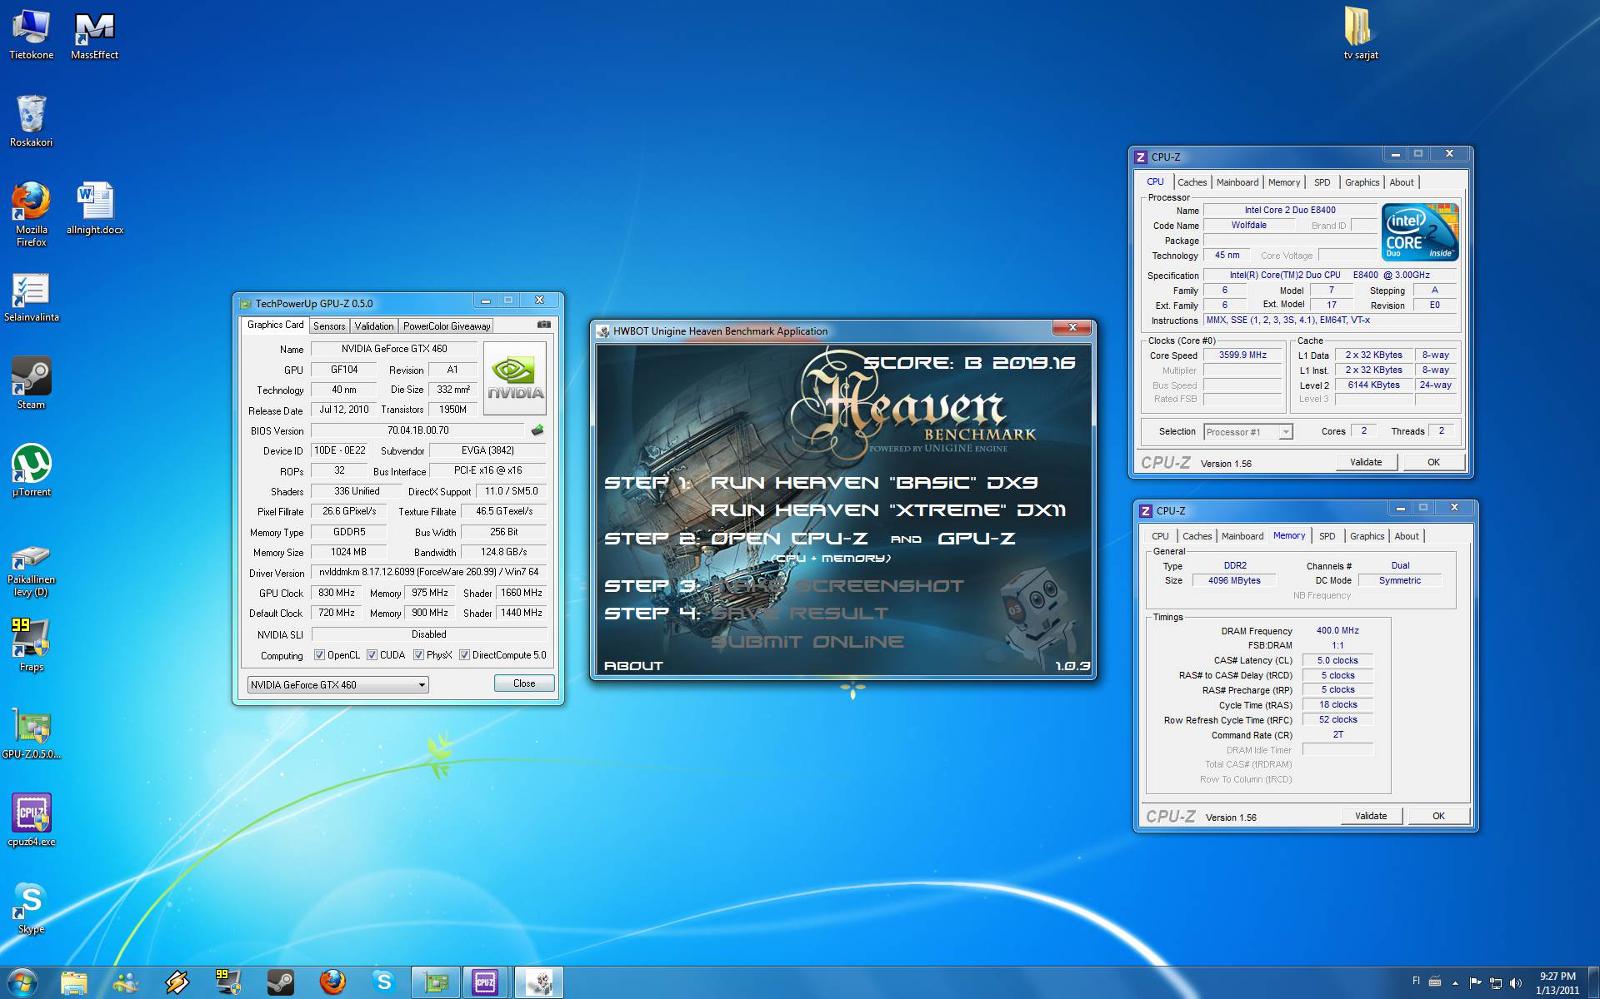The height and width of the screenshot is (999, 1600).
Task: Switch to Caches tab in CPU-Z CPU window
Action: (1192, 182)
